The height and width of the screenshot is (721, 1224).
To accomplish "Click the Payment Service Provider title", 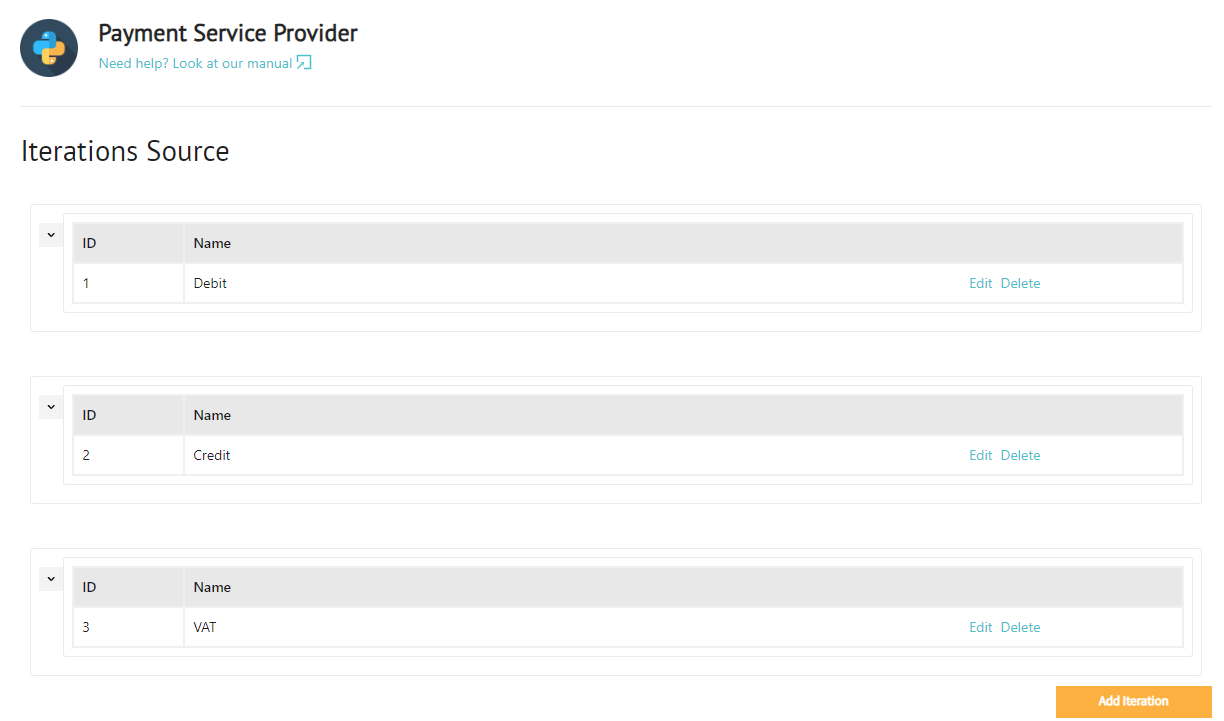I will (x=228, y=33).
